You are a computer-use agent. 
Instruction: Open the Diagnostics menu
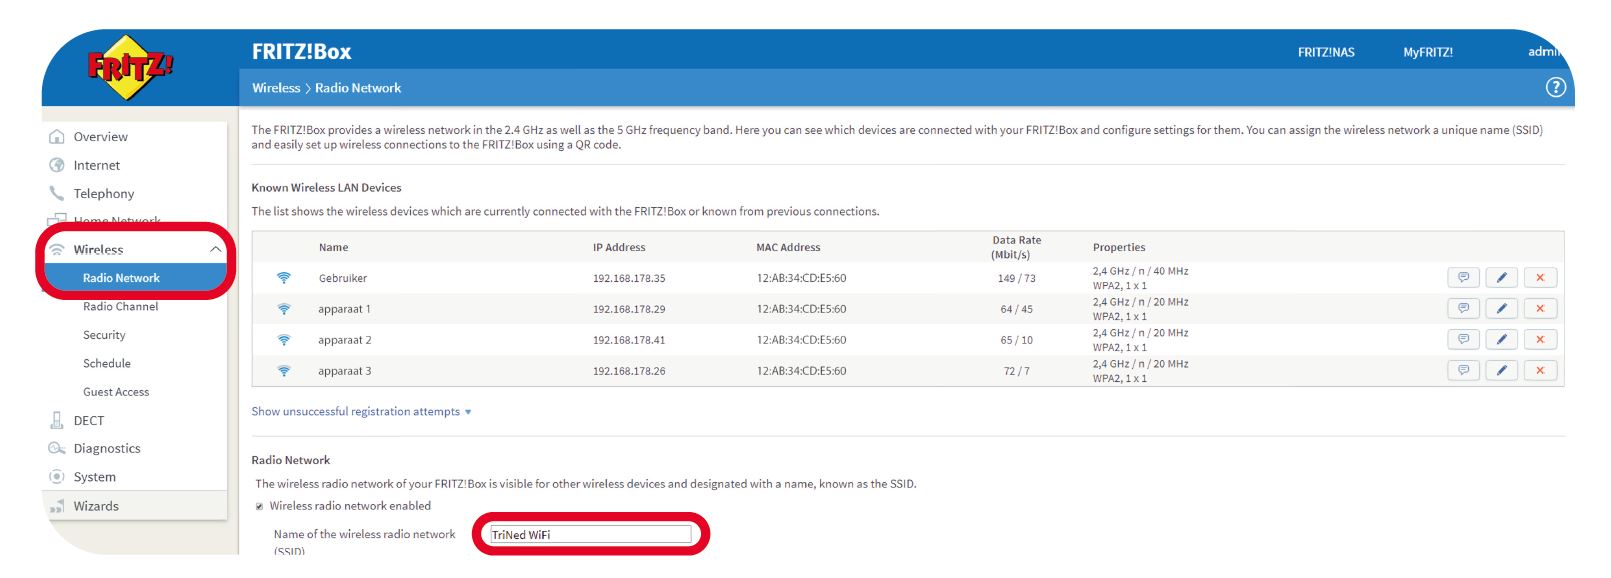tap(106, 449)
